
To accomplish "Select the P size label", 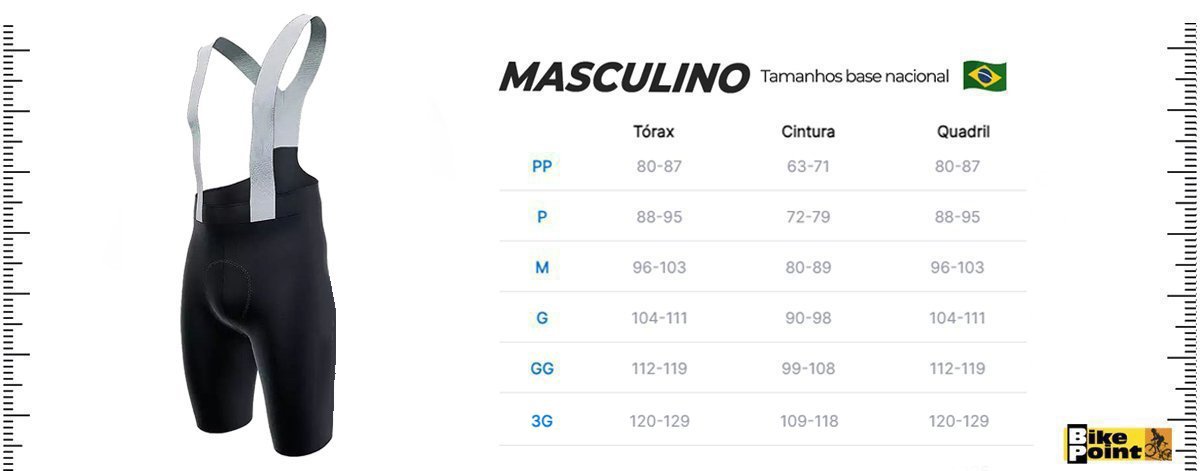I will click(x=542, y=217).
